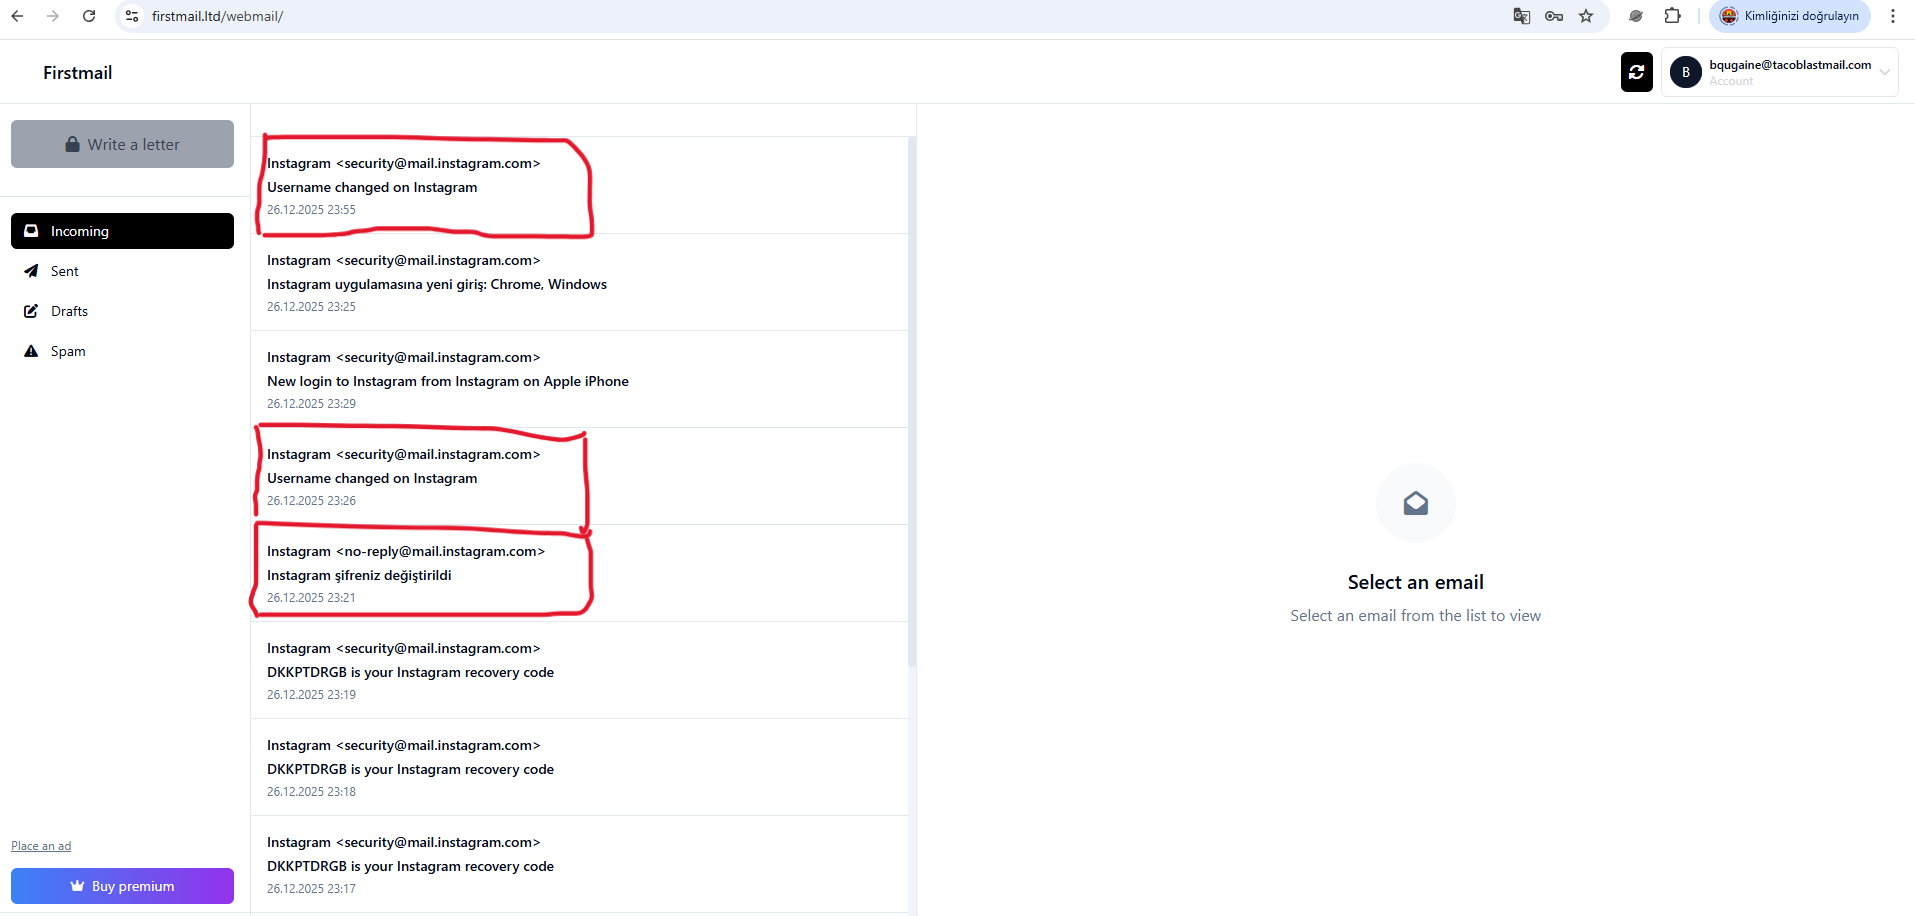The width and height of the screenshot is (1915, 916).
Task: Click the Buy premium button
Action: tap(122, 886)
